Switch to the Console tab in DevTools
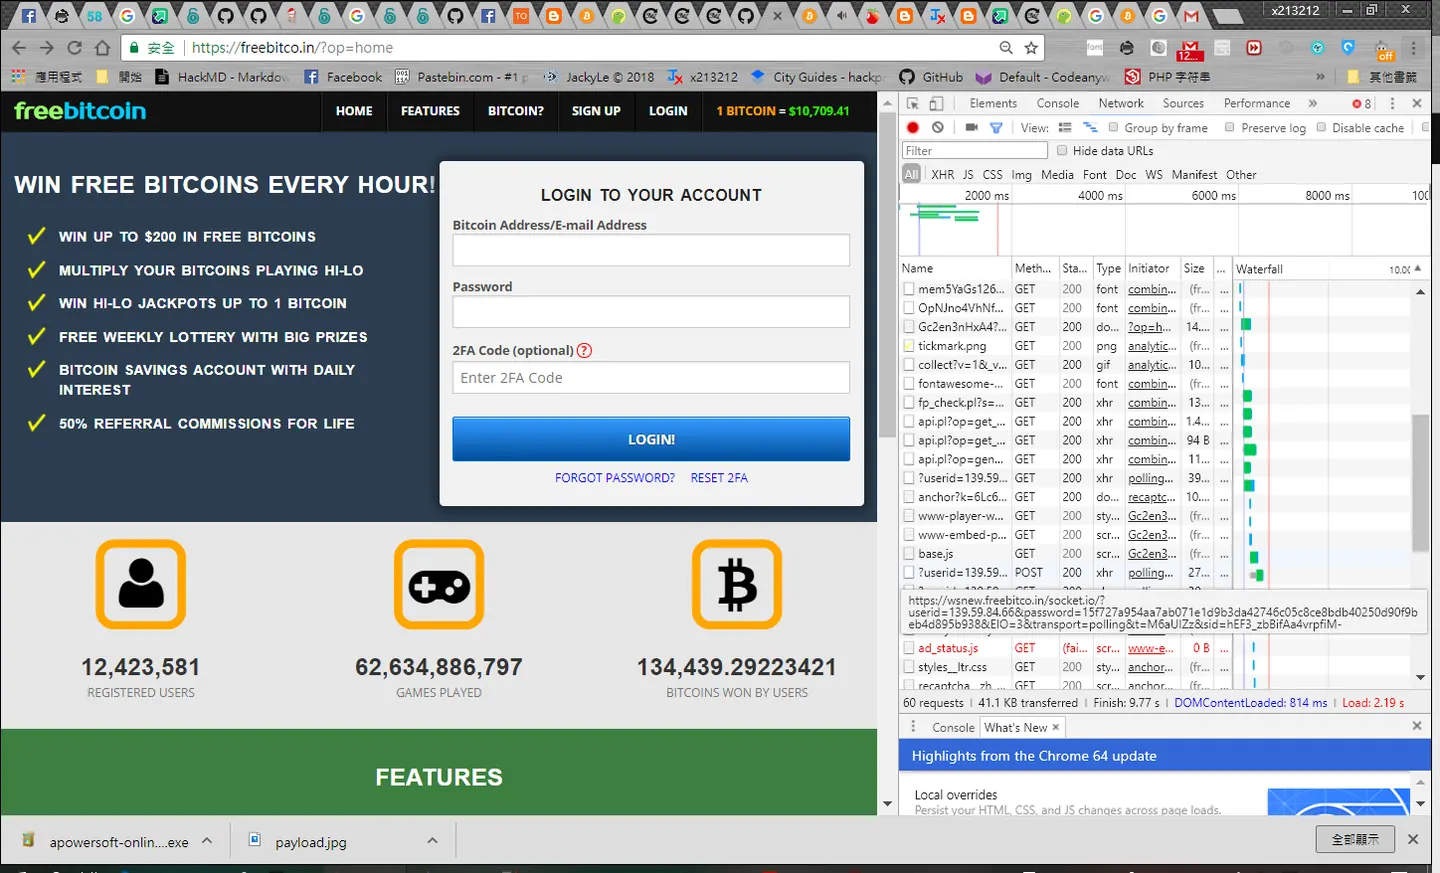This screenshot has height=873, width=1440. pyautogui.click(x=1058, y=103)
